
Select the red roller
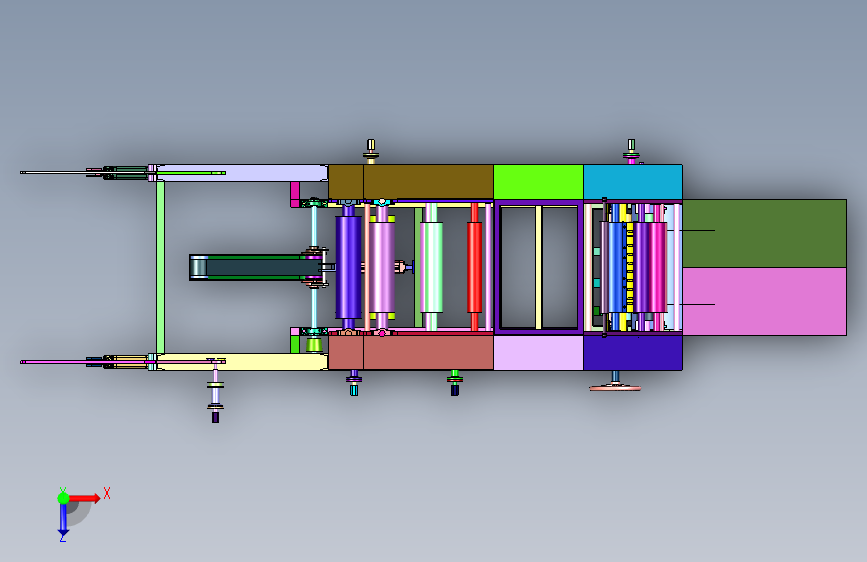coord(474,267)
